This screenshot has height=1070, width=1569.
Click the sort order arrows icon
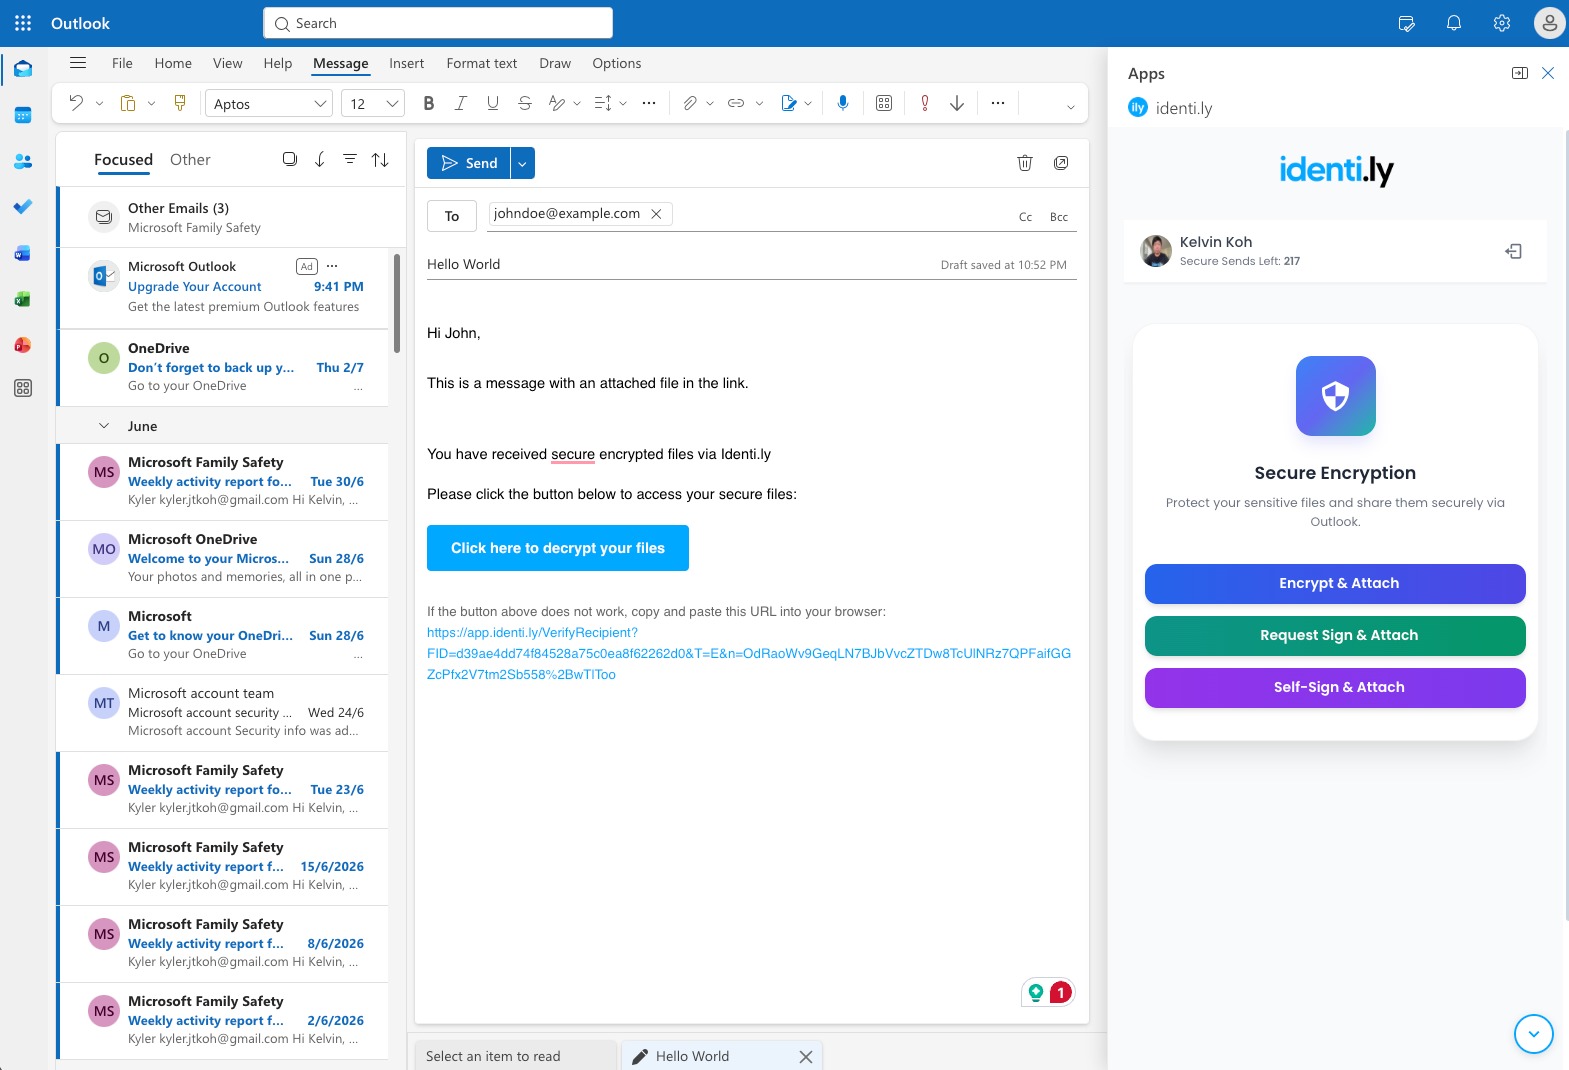pyautogui.click(x=380, y=159)
